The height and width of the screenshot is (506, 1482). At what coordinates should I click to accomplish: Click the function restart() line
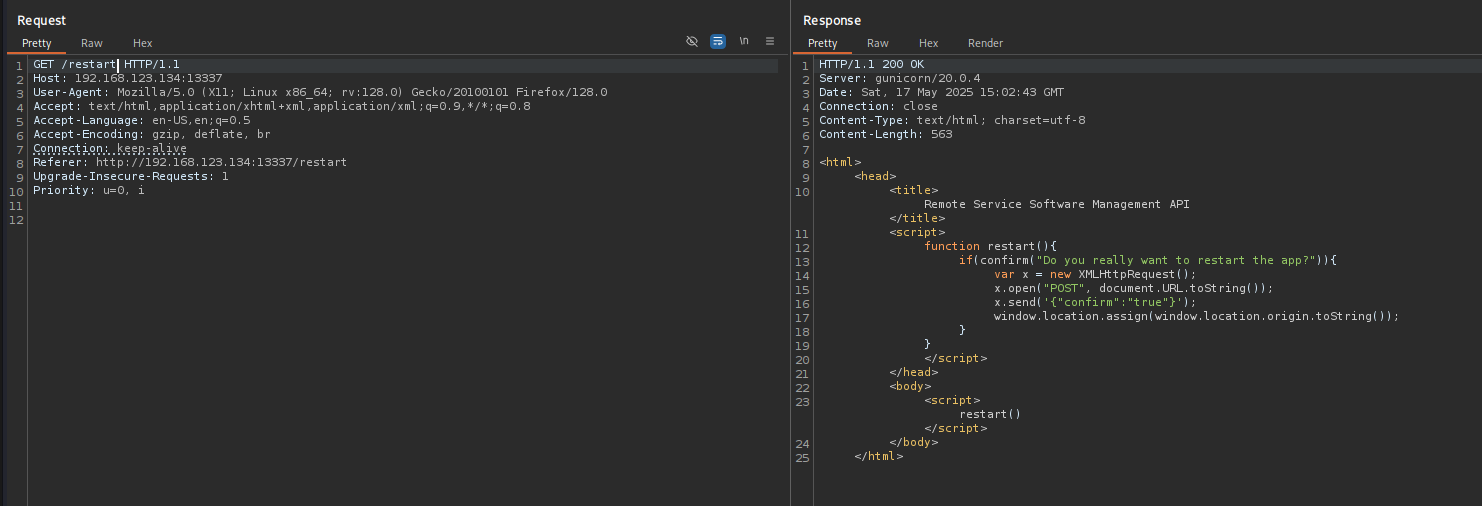pos(991,246)
